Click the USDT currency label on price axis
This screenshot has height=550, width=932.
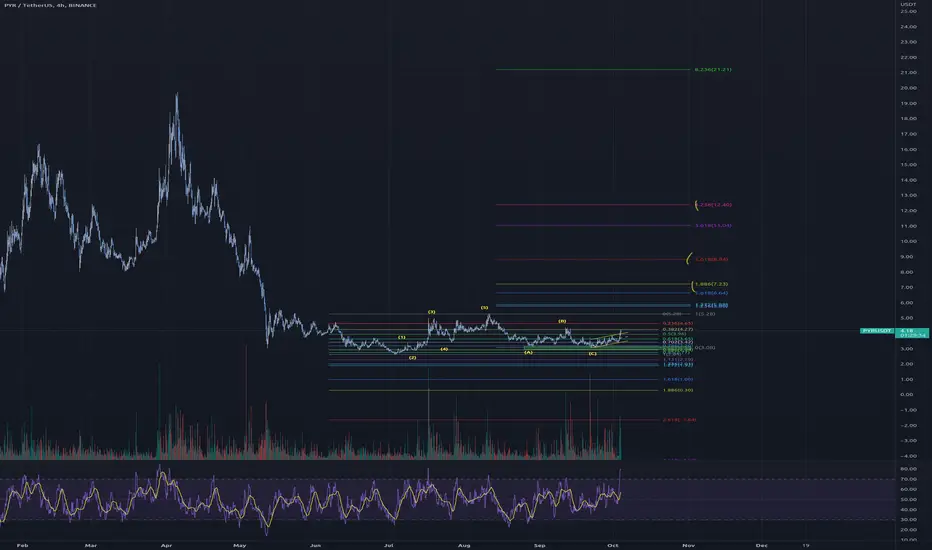pos(908,4)
